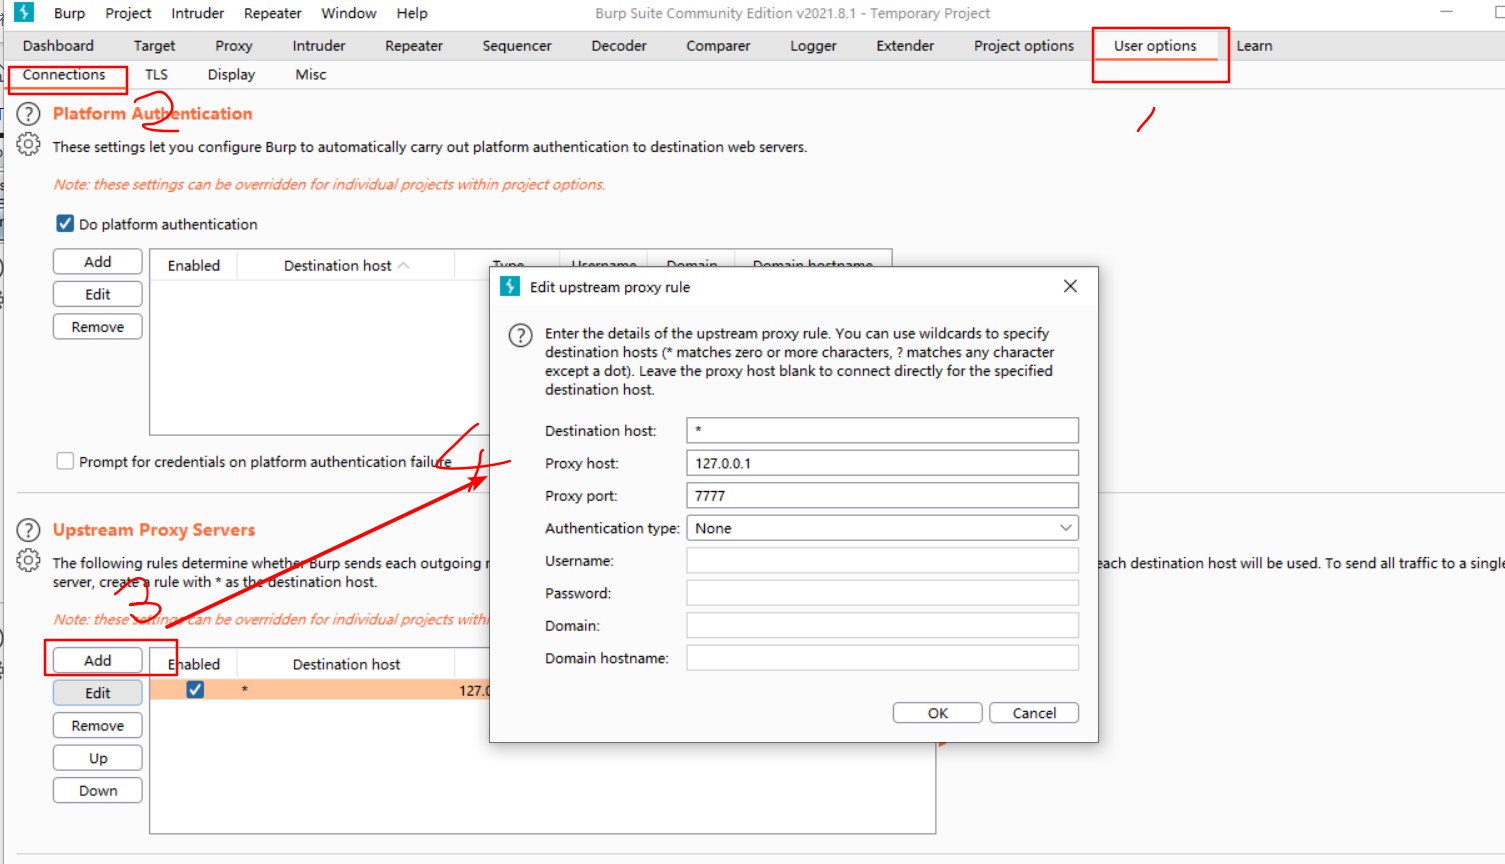Select the * destination host cell in proxy rule row
This screenshot has height=864, width=1505.
tap(346, 690)
